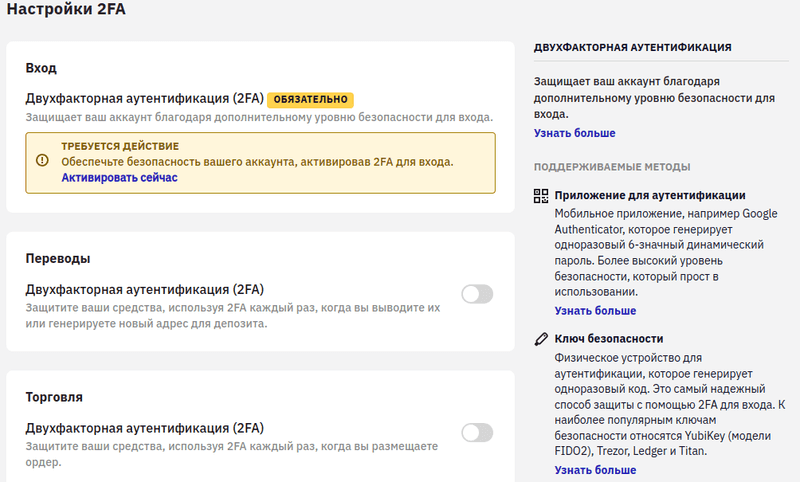
Task: Click 2FA title in the Переводы section
Action: pyautogui.click(x=145, y=290)
